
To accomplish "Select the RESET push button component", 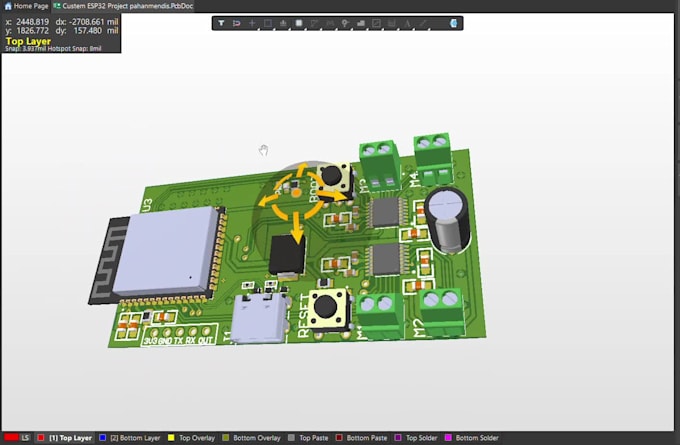I will pos(328,309).
